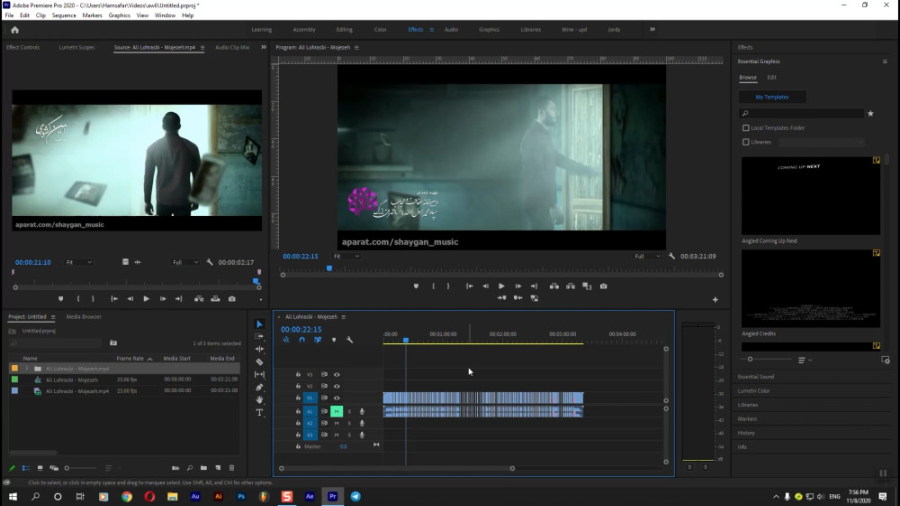900x506 pixels.
Task: Toggle V3 track output eye
Action: [x=337, y=375]
